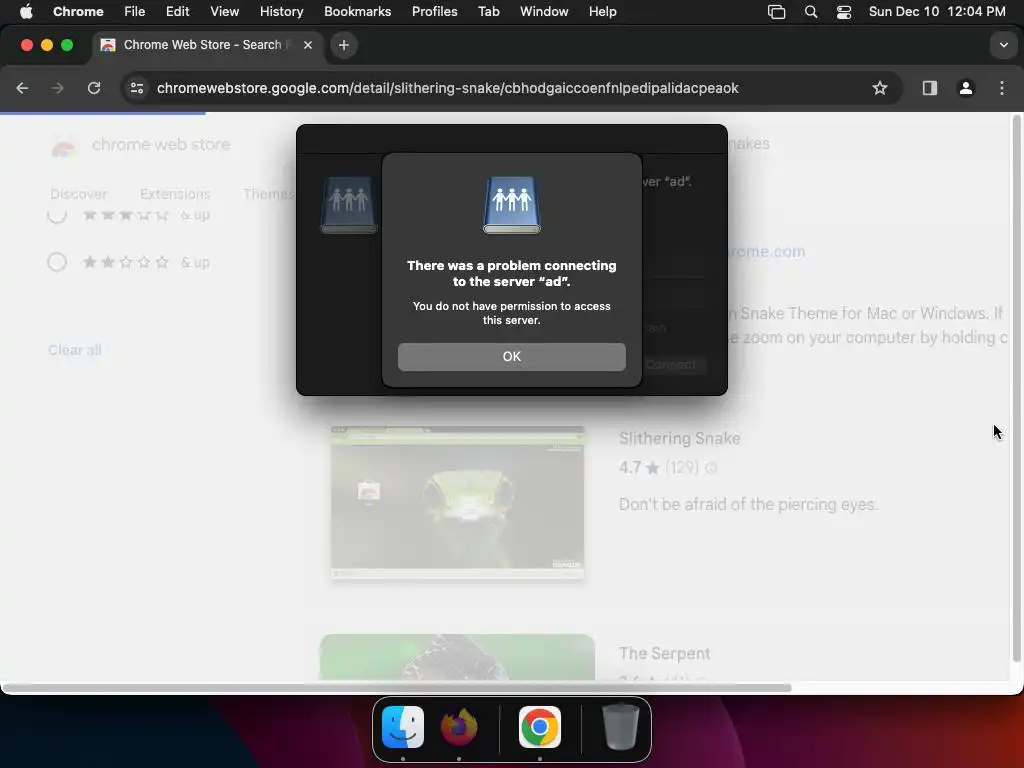1024x768 pixels.
Task: Click the date and time clock
Action: (937, 12)
